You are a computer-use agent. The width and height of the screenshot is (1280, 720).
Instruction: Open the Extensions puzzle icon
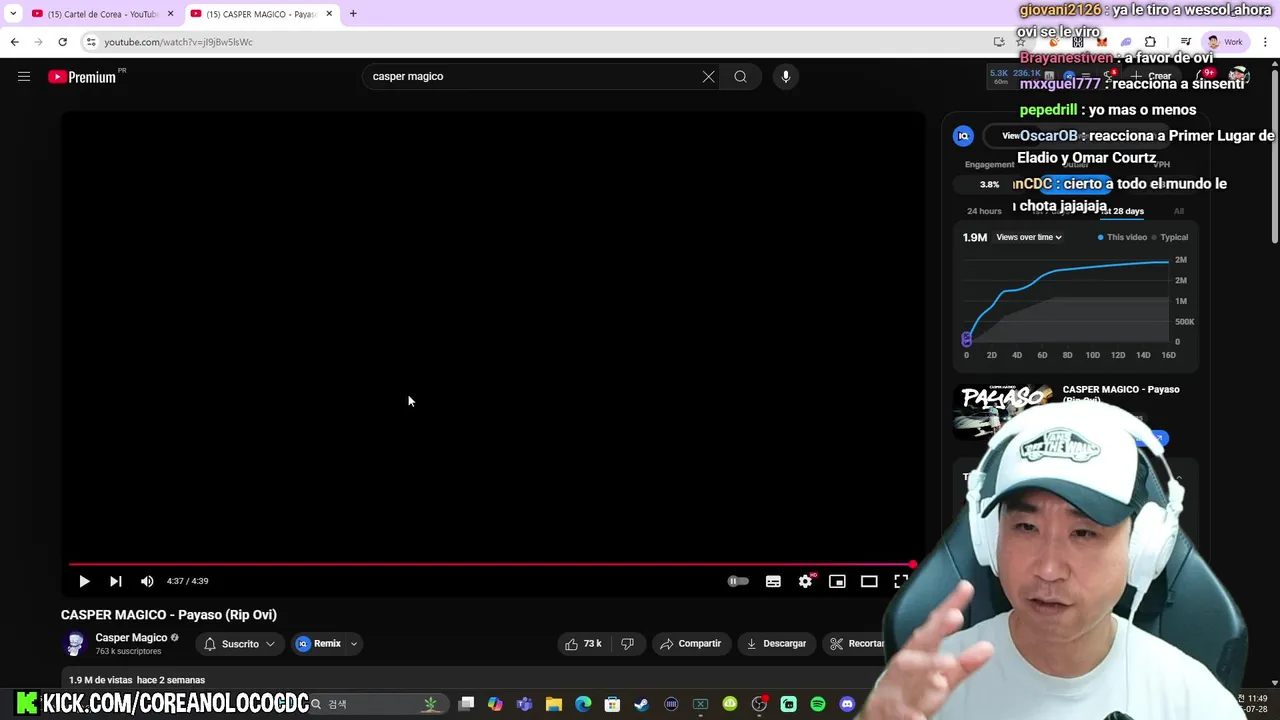click(1150, 42)
